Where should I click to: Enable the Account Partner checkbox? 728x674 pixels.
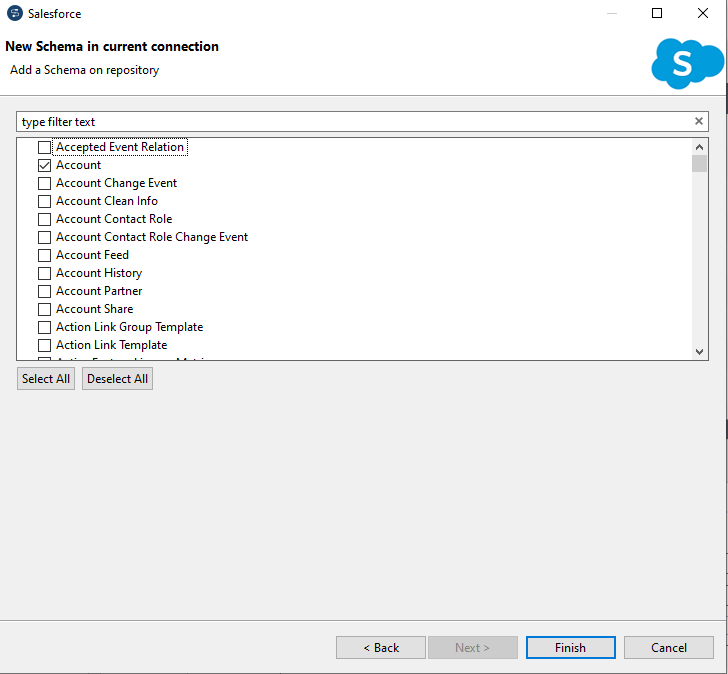[45, 292]
